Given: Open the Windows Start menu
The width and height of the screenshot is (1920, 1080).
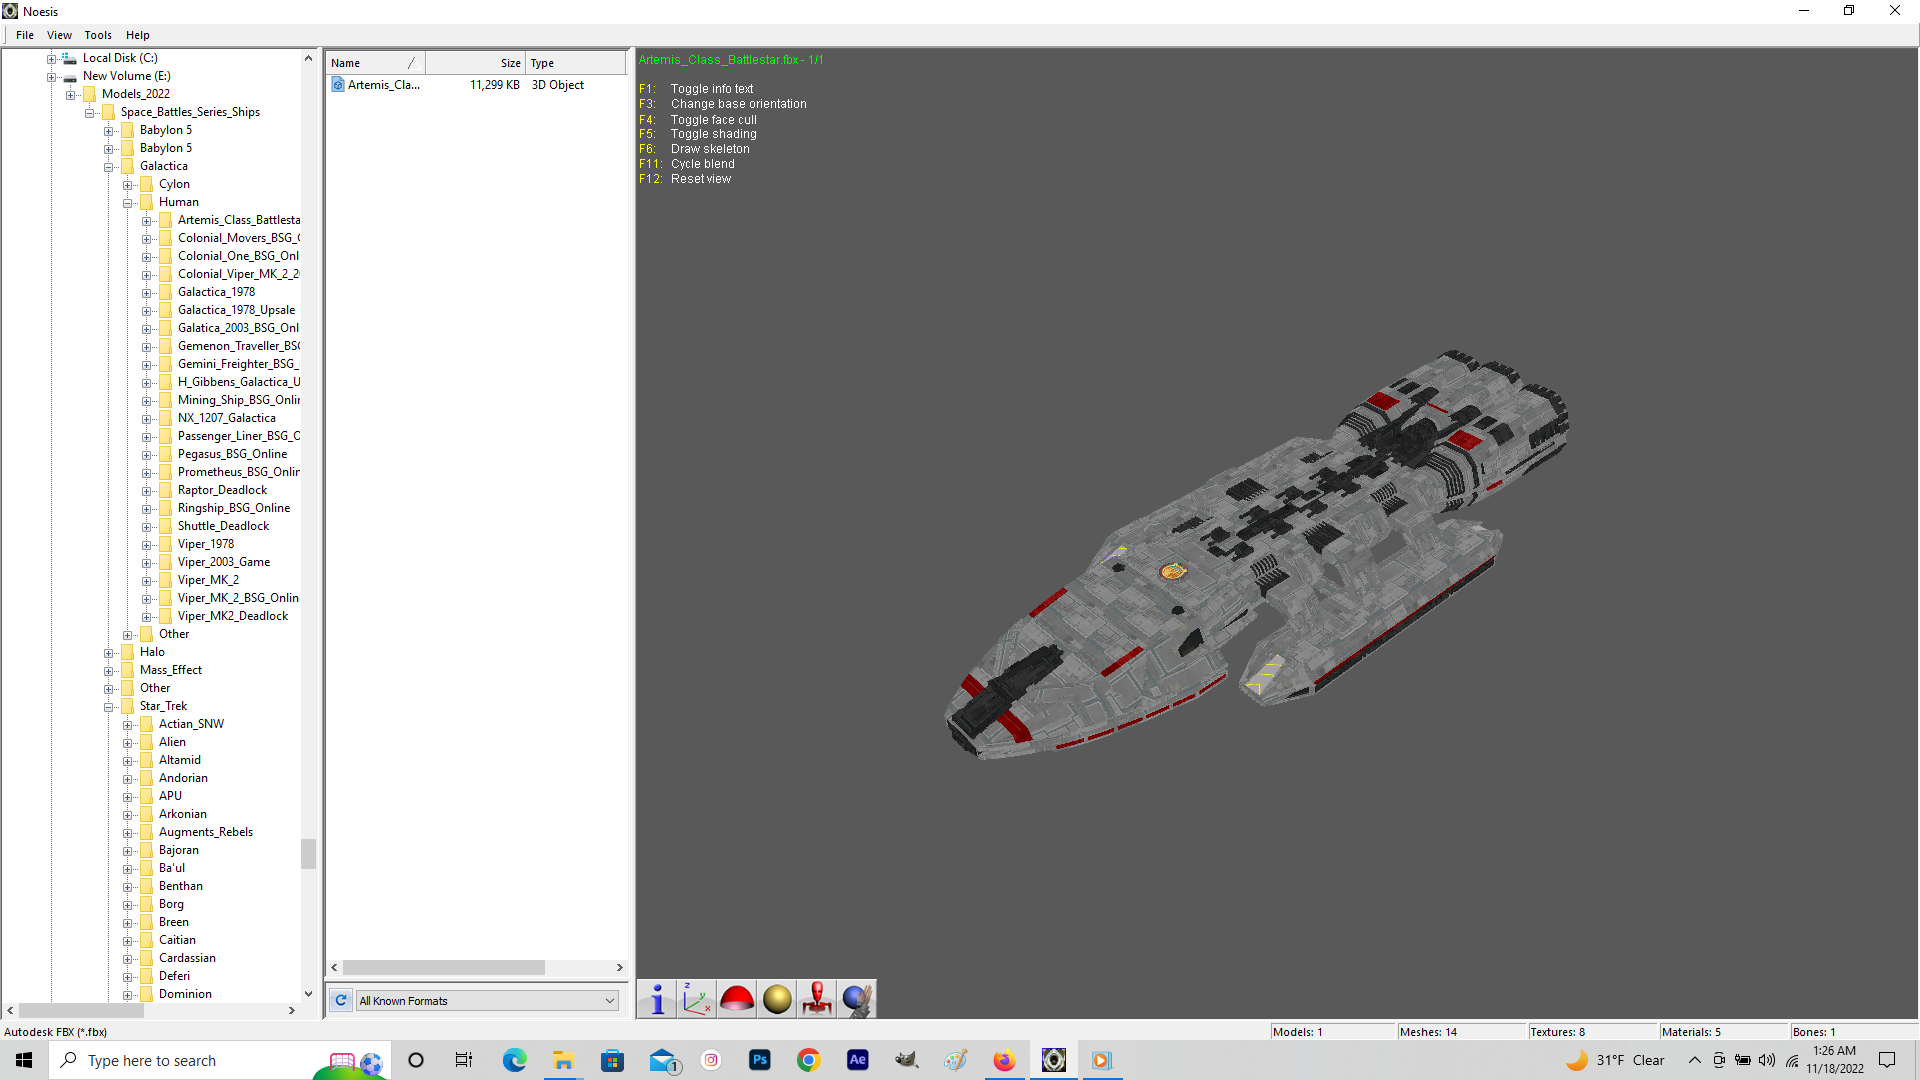Looking at the screenshot, I should tap(24, 1060).
